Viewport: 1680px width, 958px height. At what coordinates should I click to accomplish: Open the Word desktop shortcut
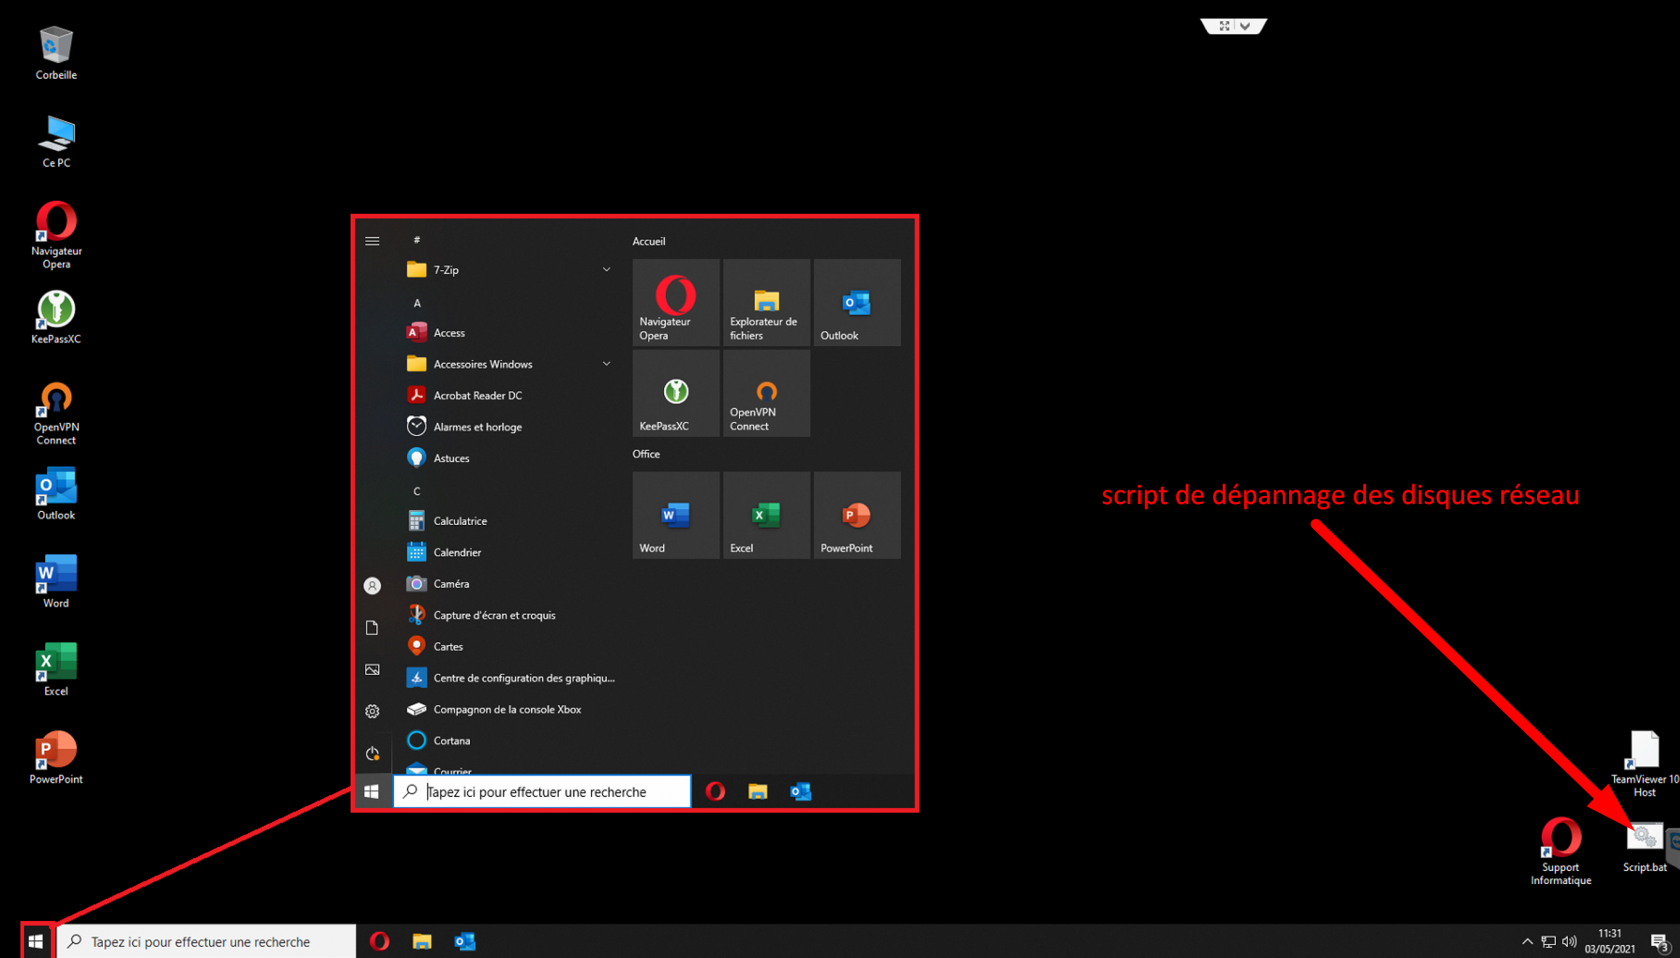pos(56,581)
